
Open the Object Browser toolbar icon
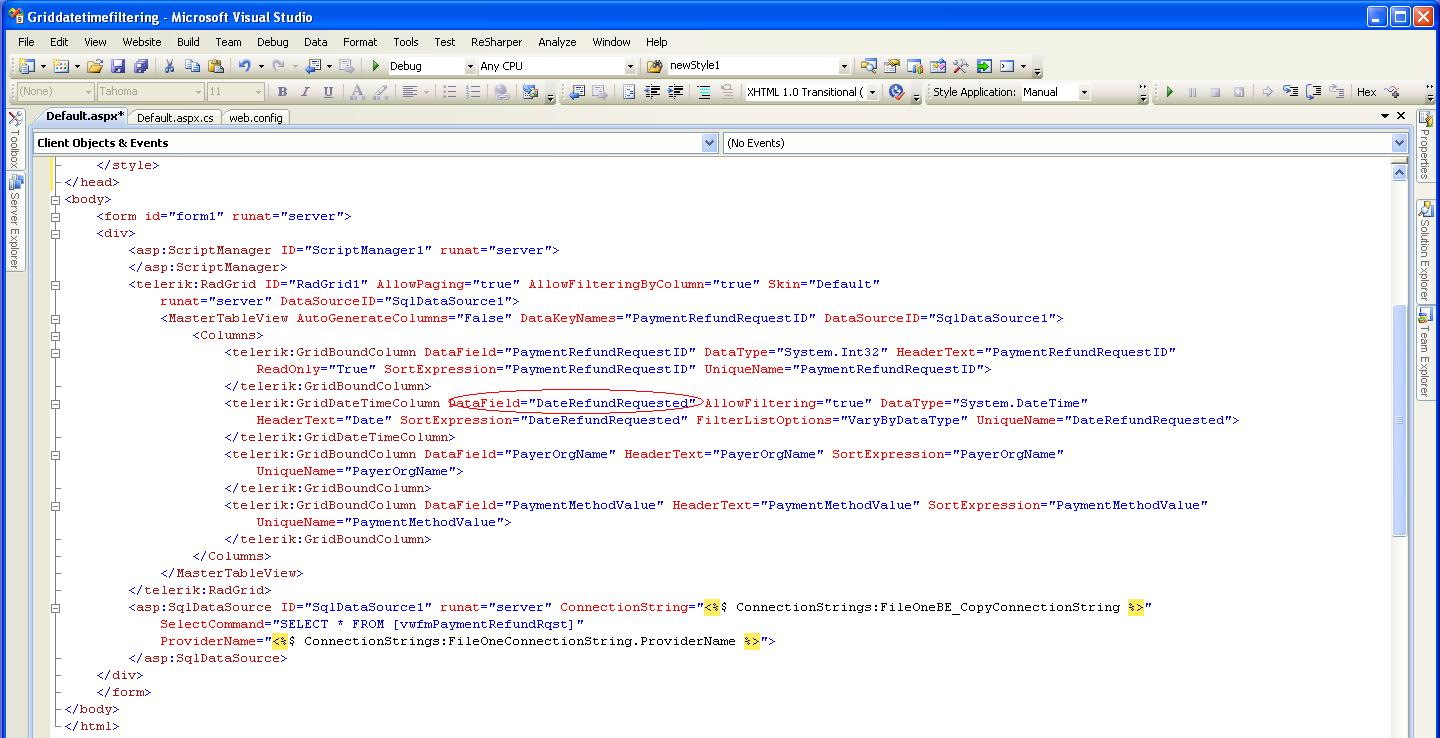coord(914,66)
